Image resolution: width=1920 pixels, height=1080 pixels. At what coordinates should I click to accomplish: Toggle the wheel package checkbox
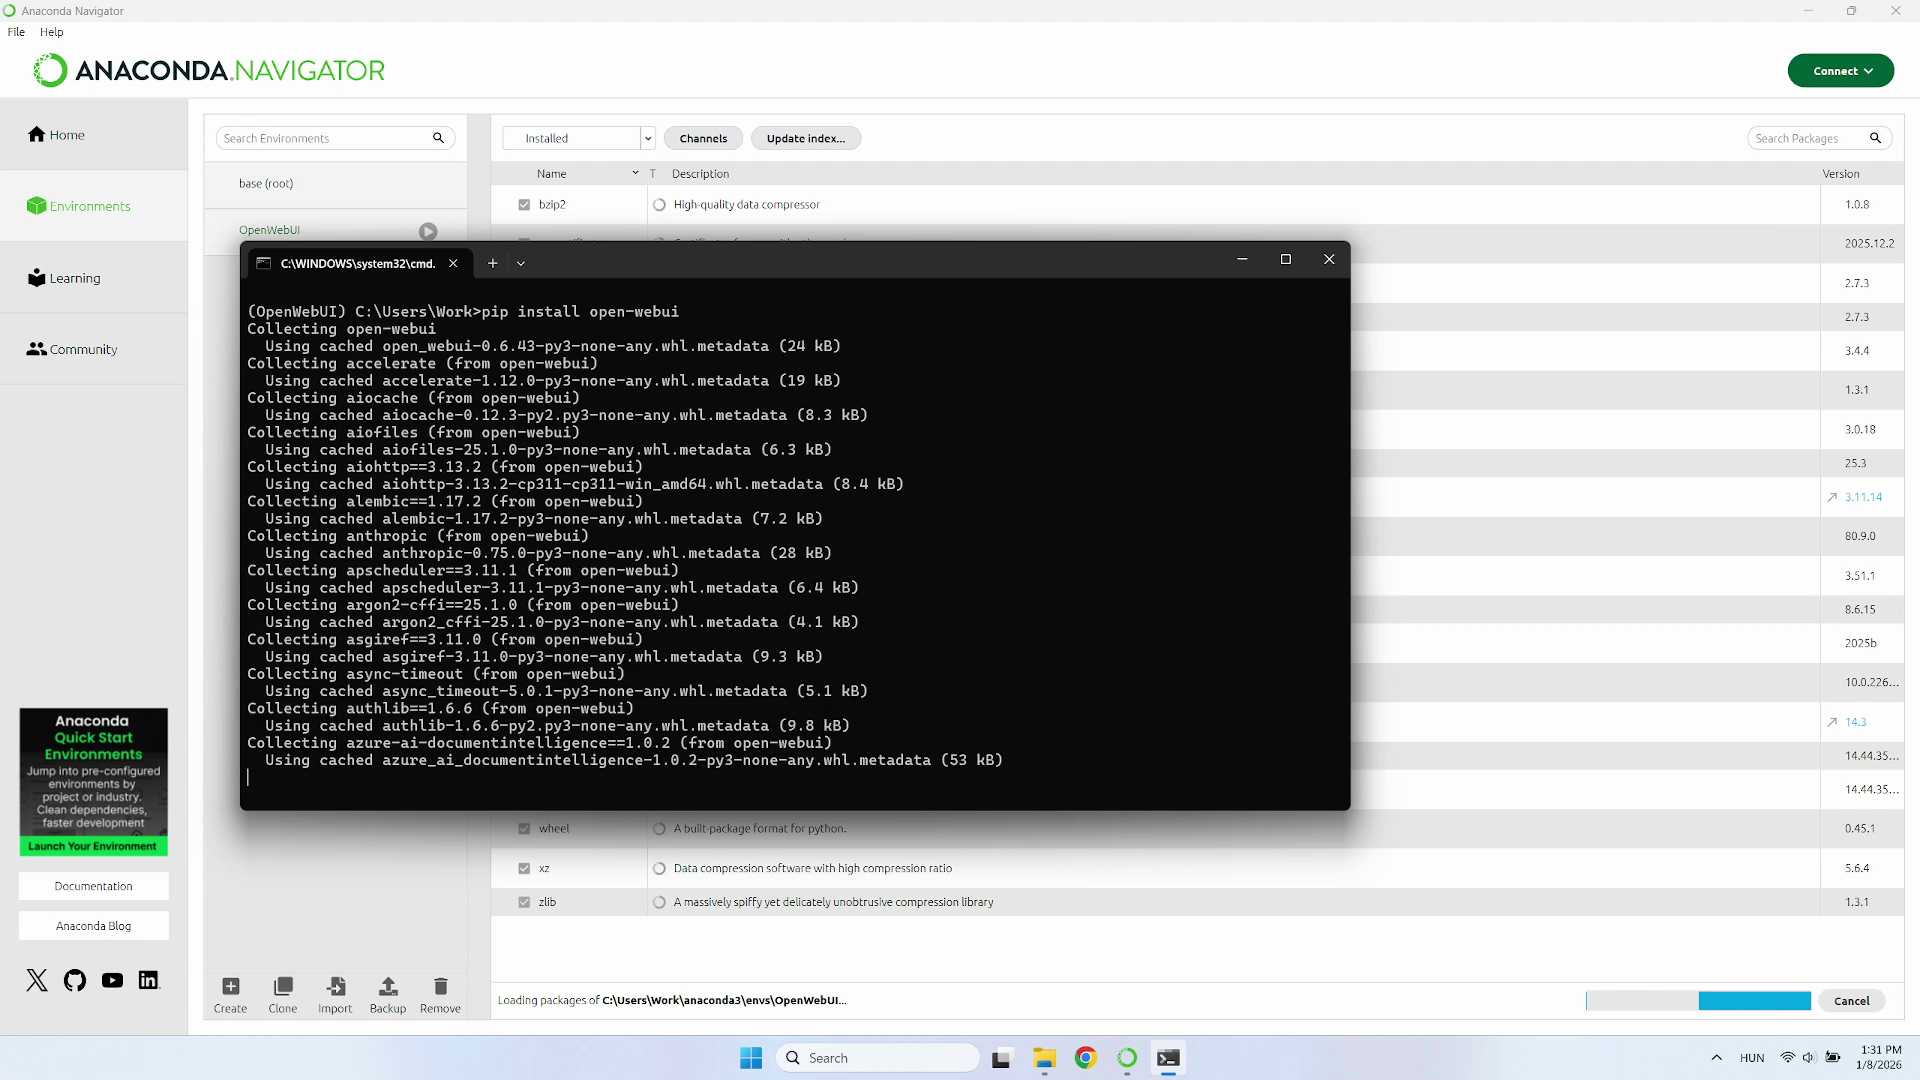click(524, 829)
